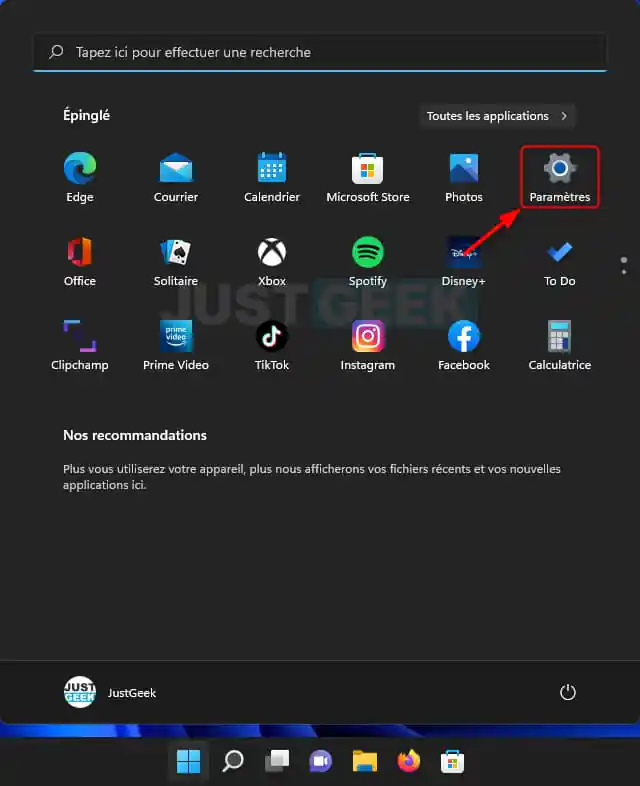
Task: Open Instagram
Action: click(368, 345)
